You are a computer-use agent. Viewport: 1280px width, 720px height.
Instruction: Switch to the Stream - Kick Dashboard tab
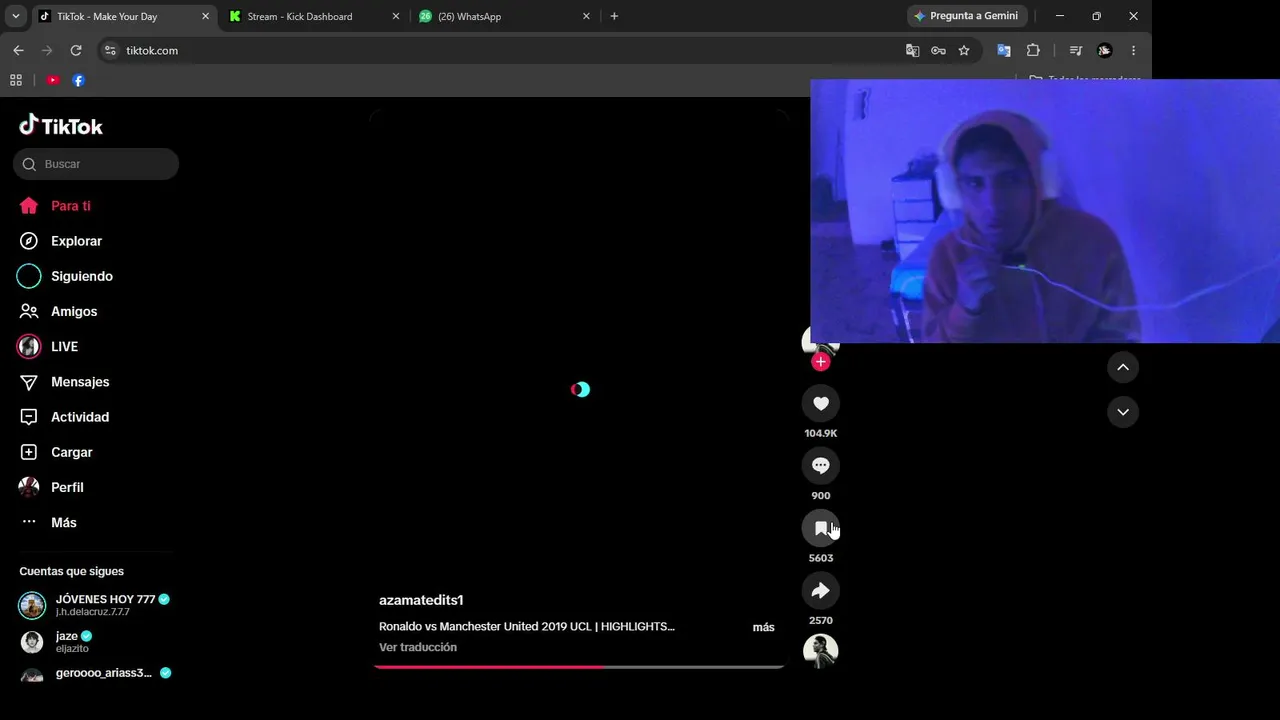[x=313, y=16]
